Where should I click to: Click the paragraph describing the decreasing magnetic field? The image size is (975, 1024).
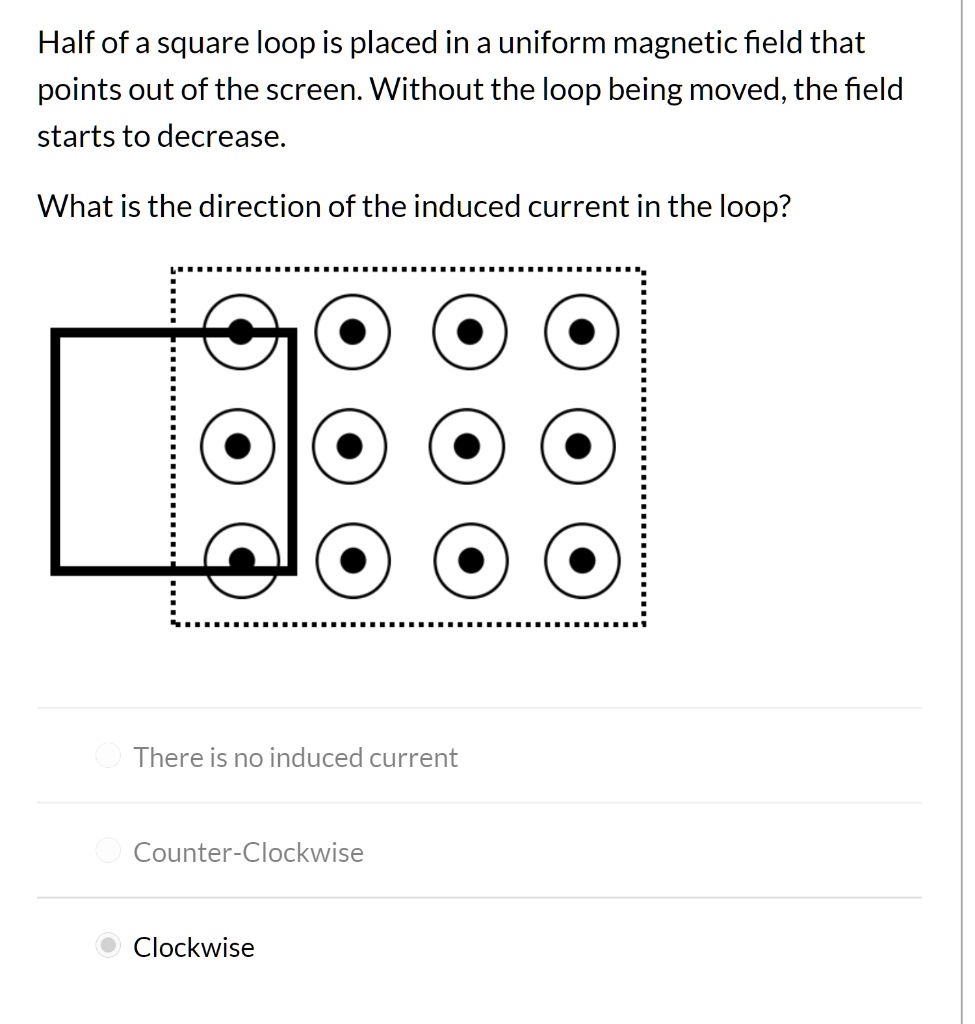point(470,88)
